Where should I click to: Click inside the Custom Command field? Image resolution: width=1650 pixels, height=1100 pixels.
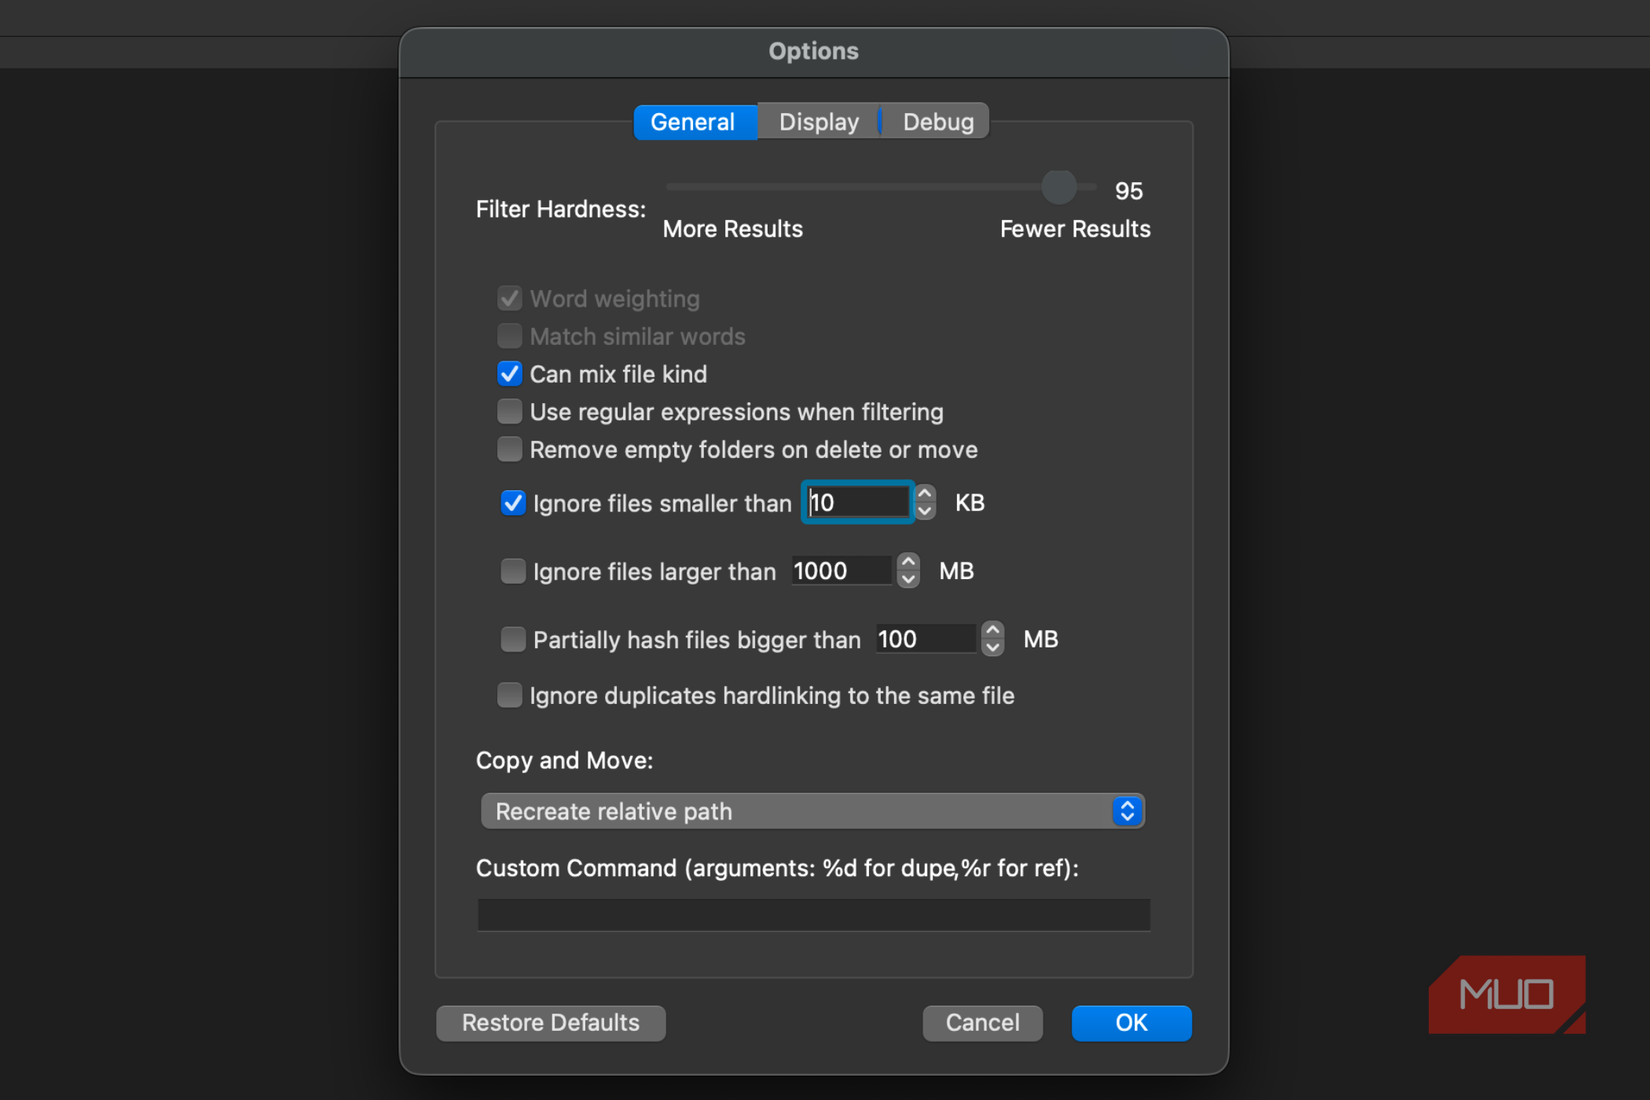813,914
